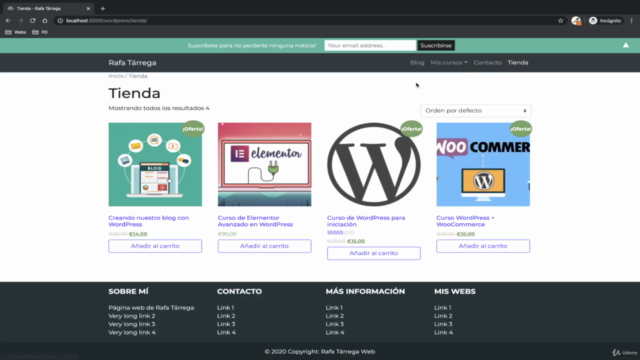The width and height of the screenshot is (640, 360).
Task: Open a new browser tab
Action: 102,8
